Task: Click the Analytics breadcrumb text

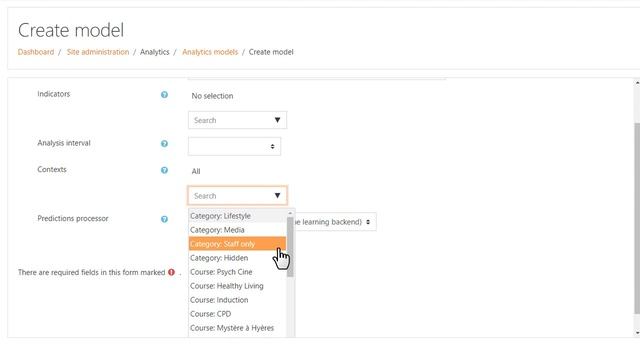Action: (x=155, y=52)
